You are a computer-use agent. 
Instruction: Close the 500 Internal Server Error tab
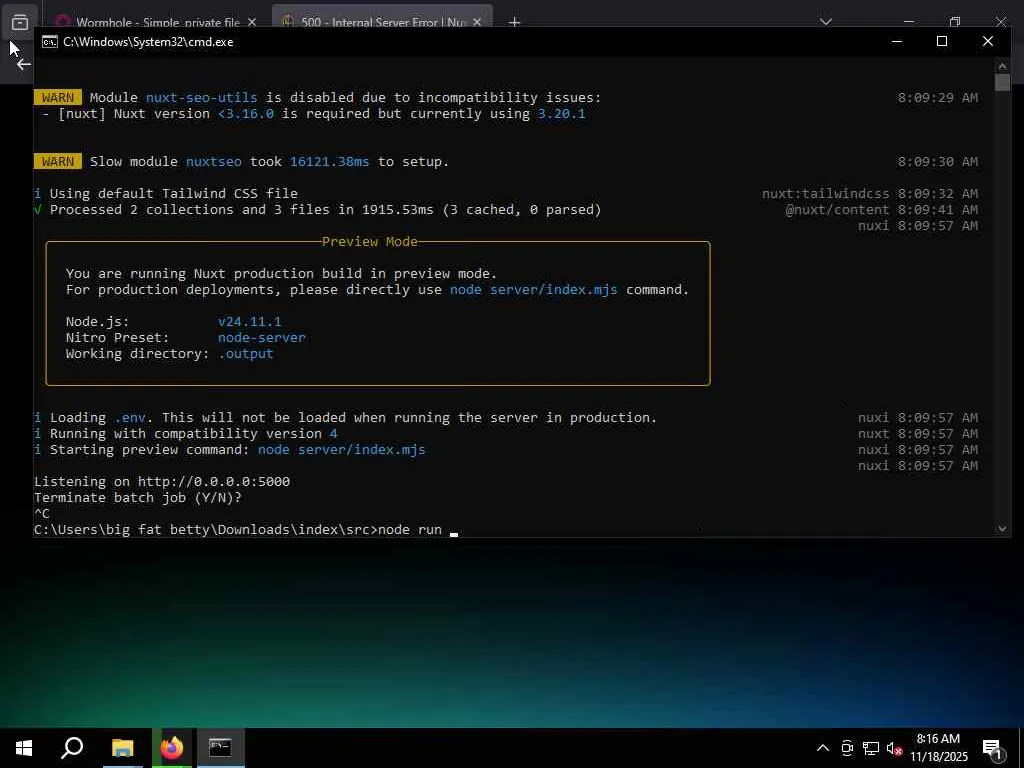pos(477,22)
